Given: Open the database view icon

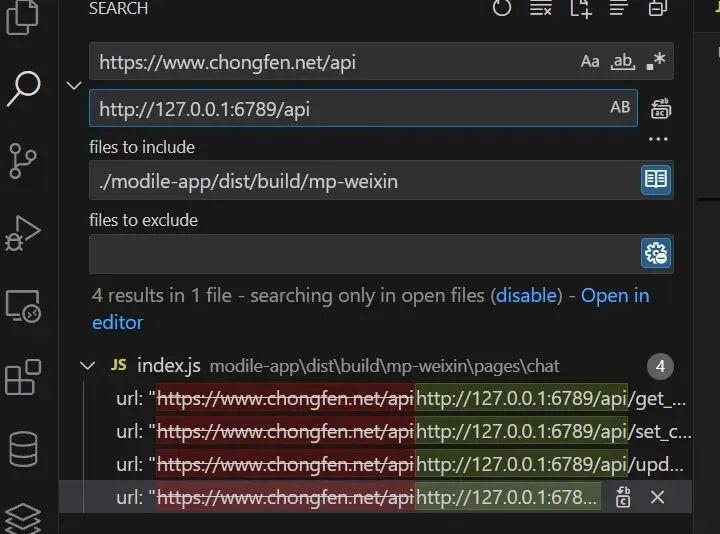Looking at the screenshot, I should pos(23,449).
